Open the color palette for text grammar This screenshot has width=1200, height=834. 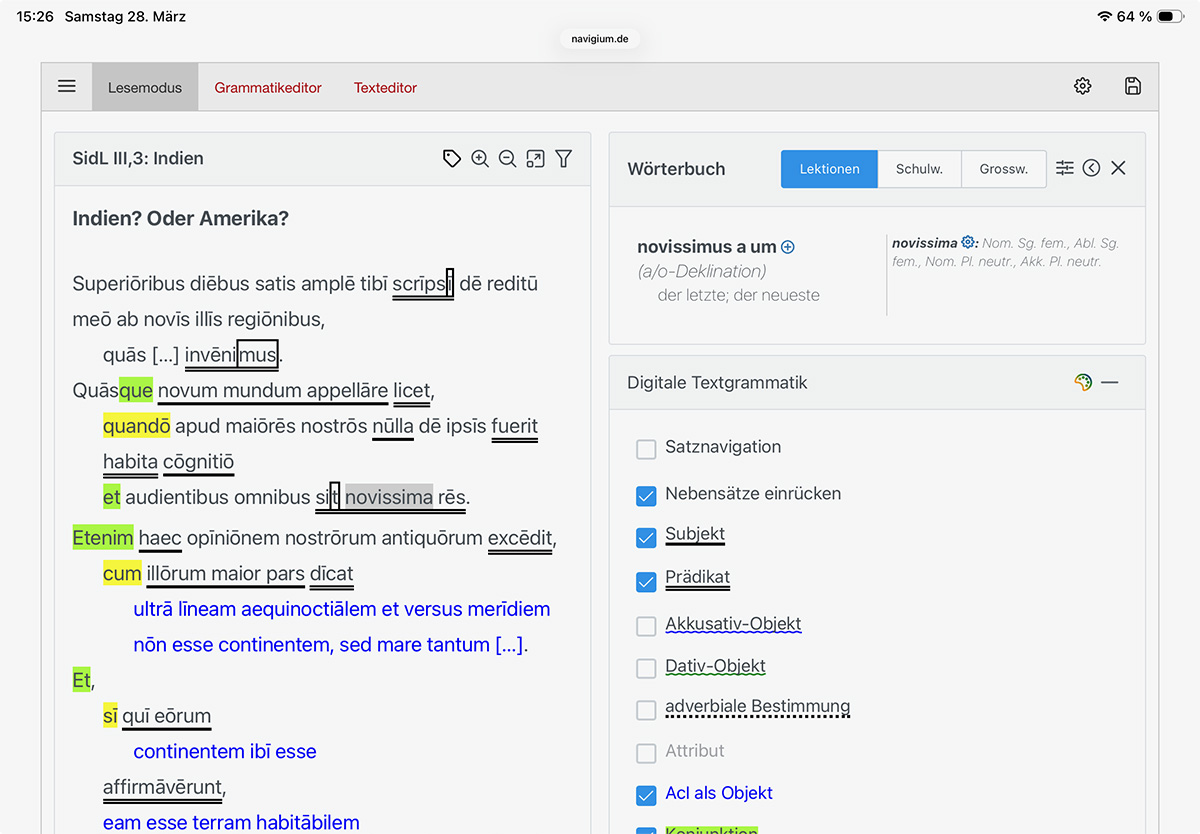(1083, 382)
